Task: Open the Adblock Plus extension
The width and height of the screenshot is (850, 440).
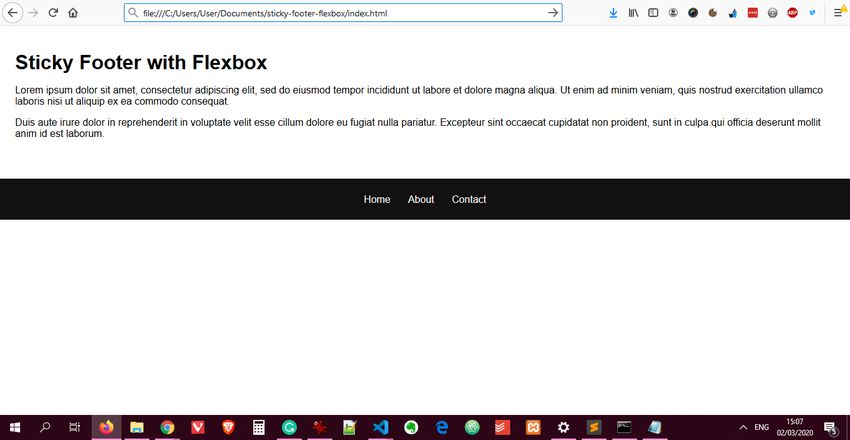Action: click(x=793, y=13)
